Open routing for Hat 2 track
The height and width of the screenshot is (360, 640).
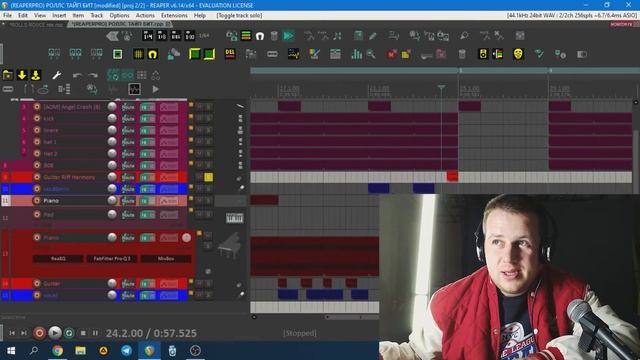(128, 154)
